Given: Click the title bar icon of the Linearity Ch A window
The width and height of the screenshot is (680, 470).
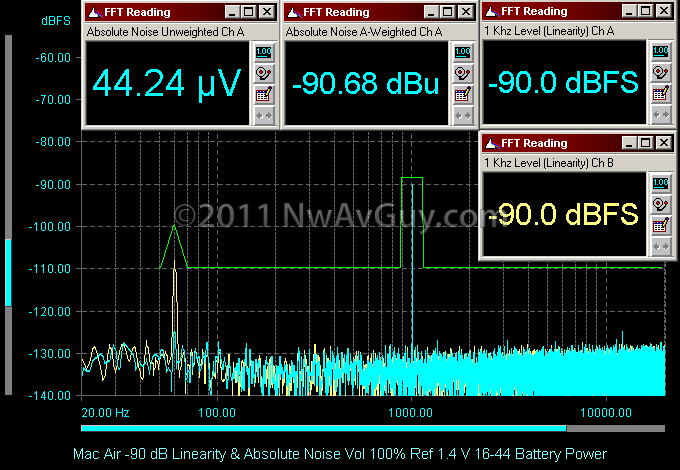Looking at the screenshot, I should [x=492, y=12].
